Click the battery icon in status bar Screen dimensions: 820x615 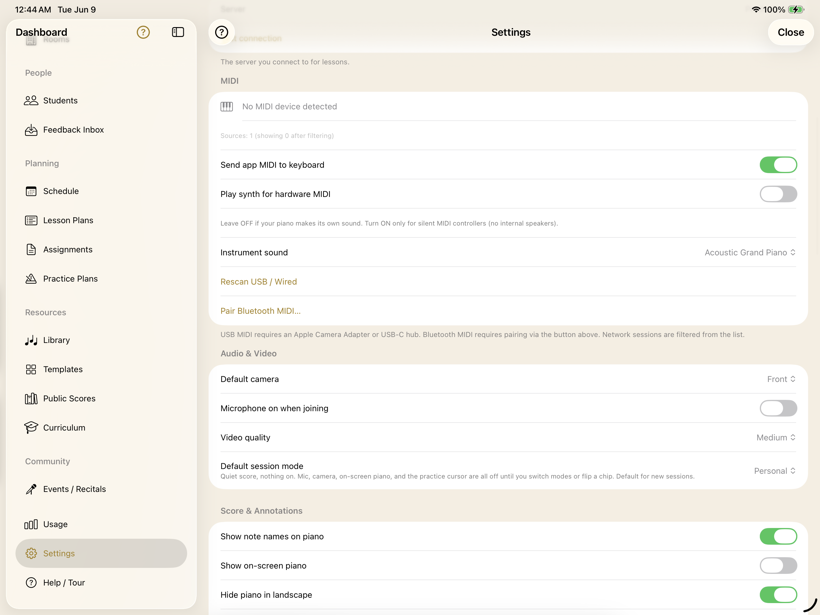pyautogui.click(x=796, y=9)
